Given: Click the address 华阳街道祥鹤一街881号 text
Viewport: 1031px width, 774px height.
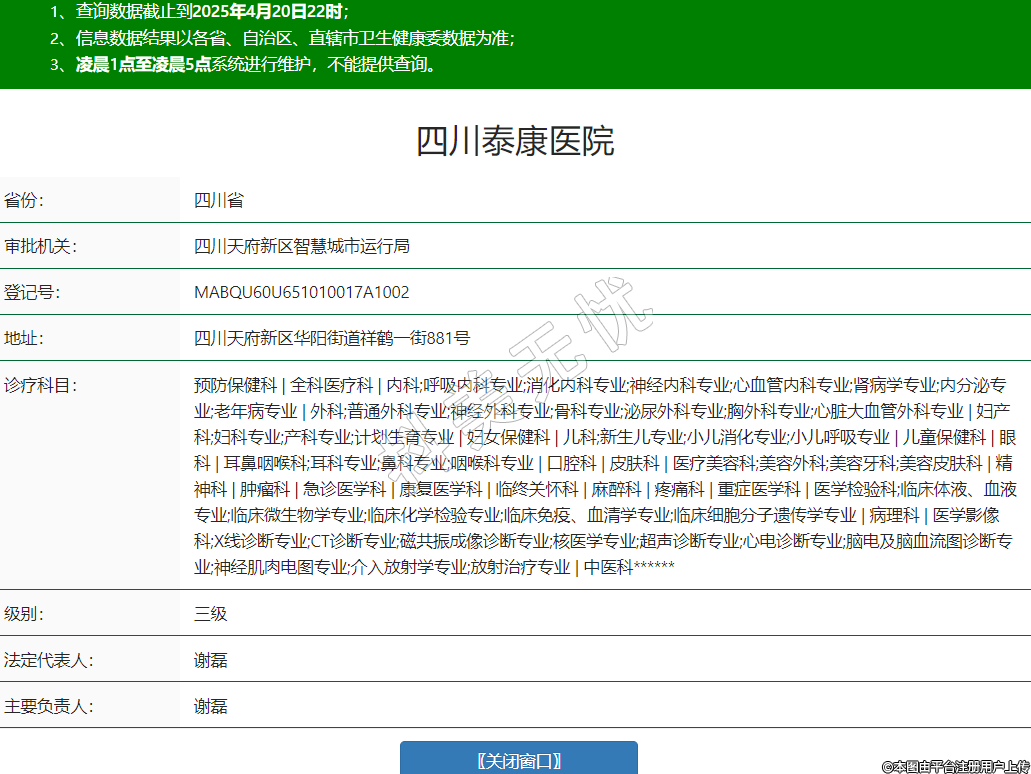Looking at the screenshot, I should coord(379,338).
